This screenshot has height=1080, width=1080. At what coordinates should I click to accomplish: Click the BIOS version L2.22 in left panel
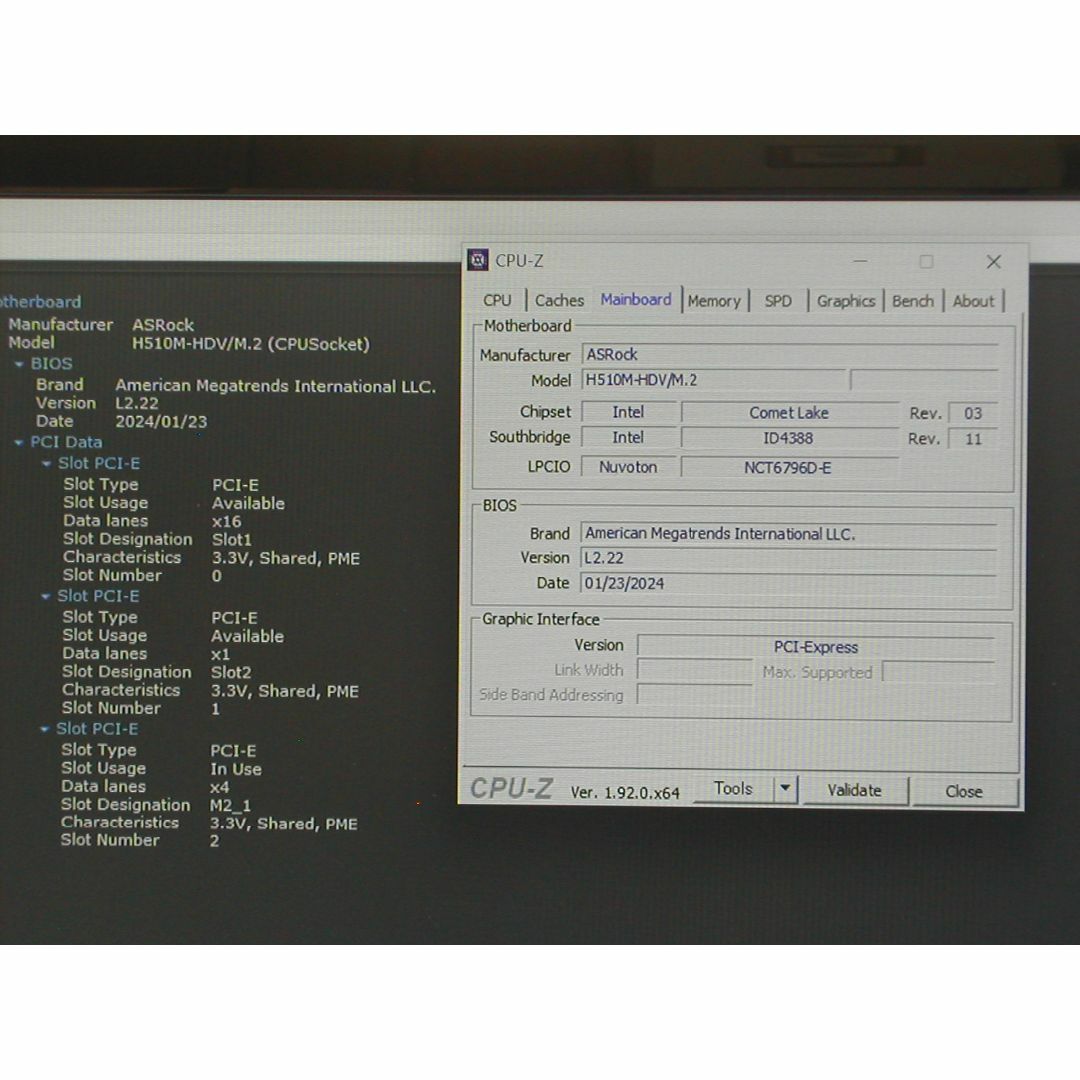point(137,403)
